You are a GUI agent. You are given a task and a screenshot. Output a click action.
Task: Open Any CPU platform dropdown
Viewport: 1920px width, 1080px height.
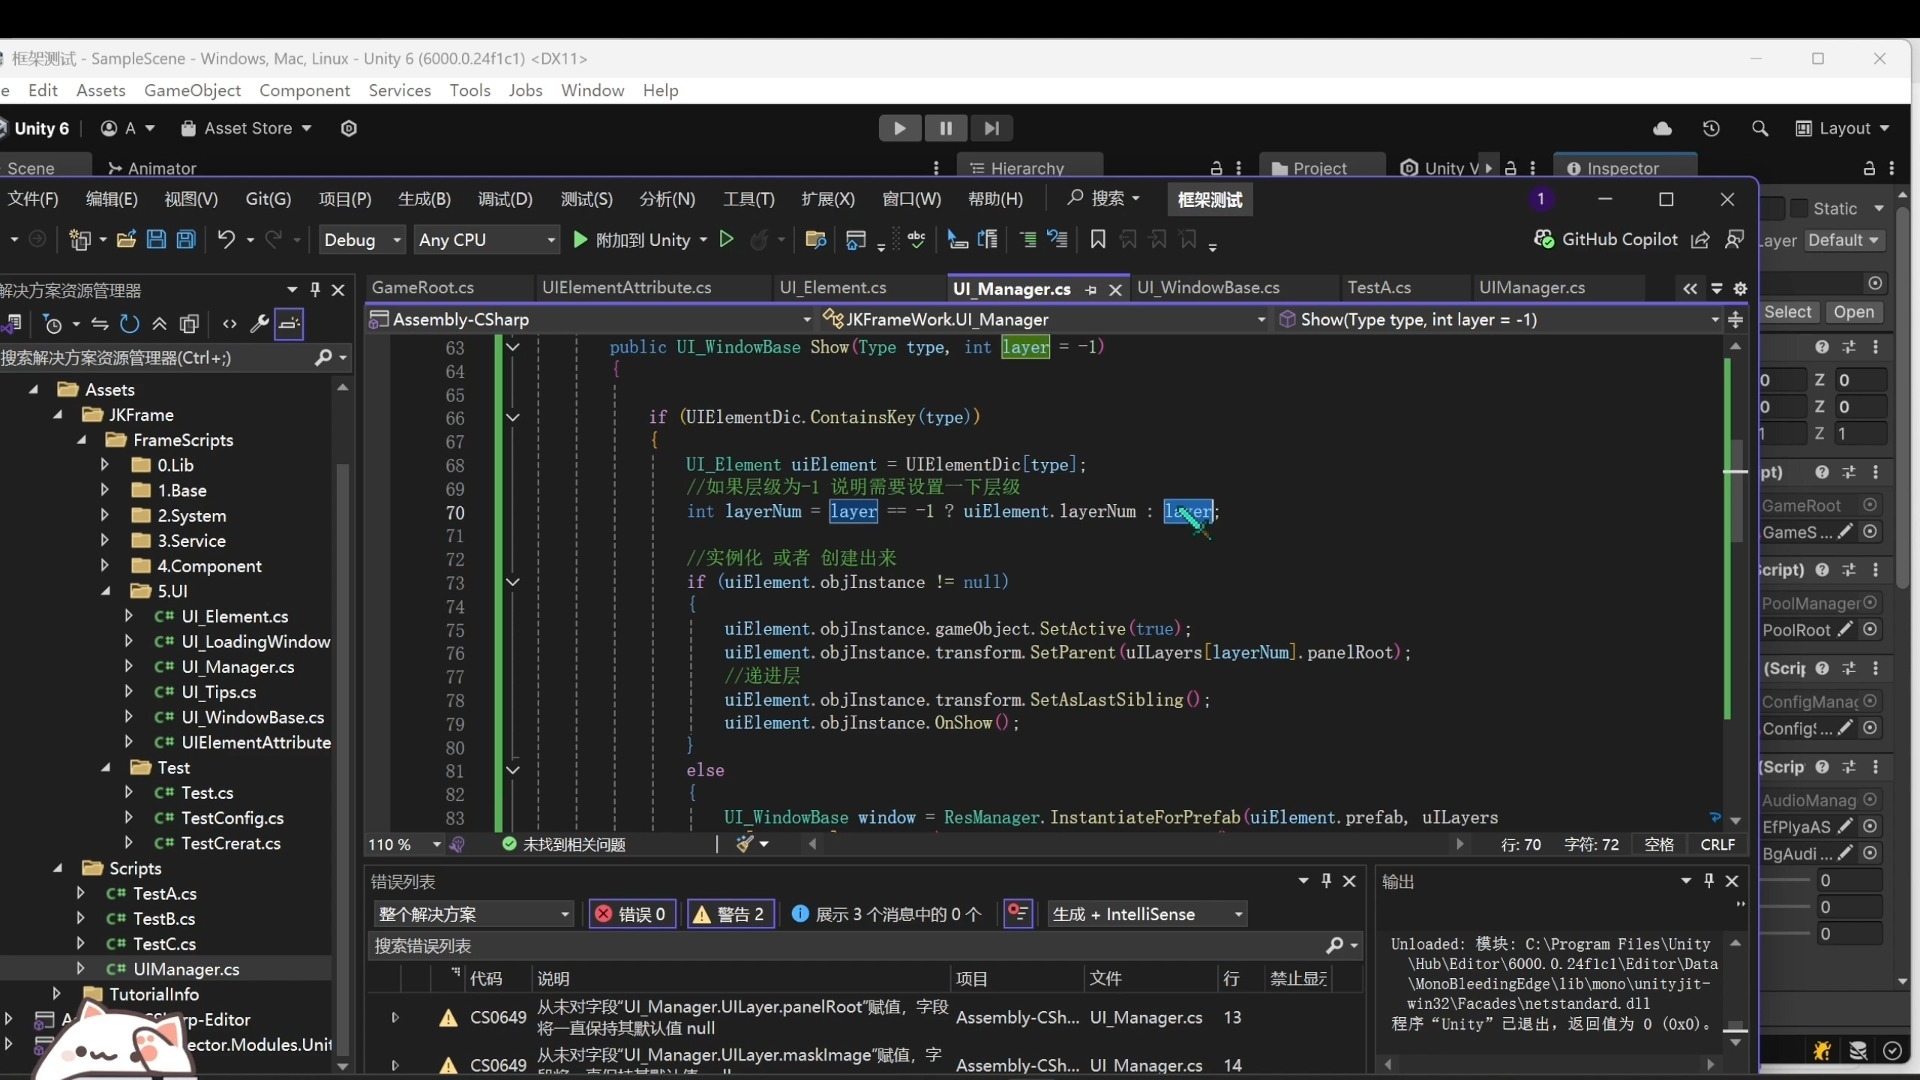click(486, 239)
